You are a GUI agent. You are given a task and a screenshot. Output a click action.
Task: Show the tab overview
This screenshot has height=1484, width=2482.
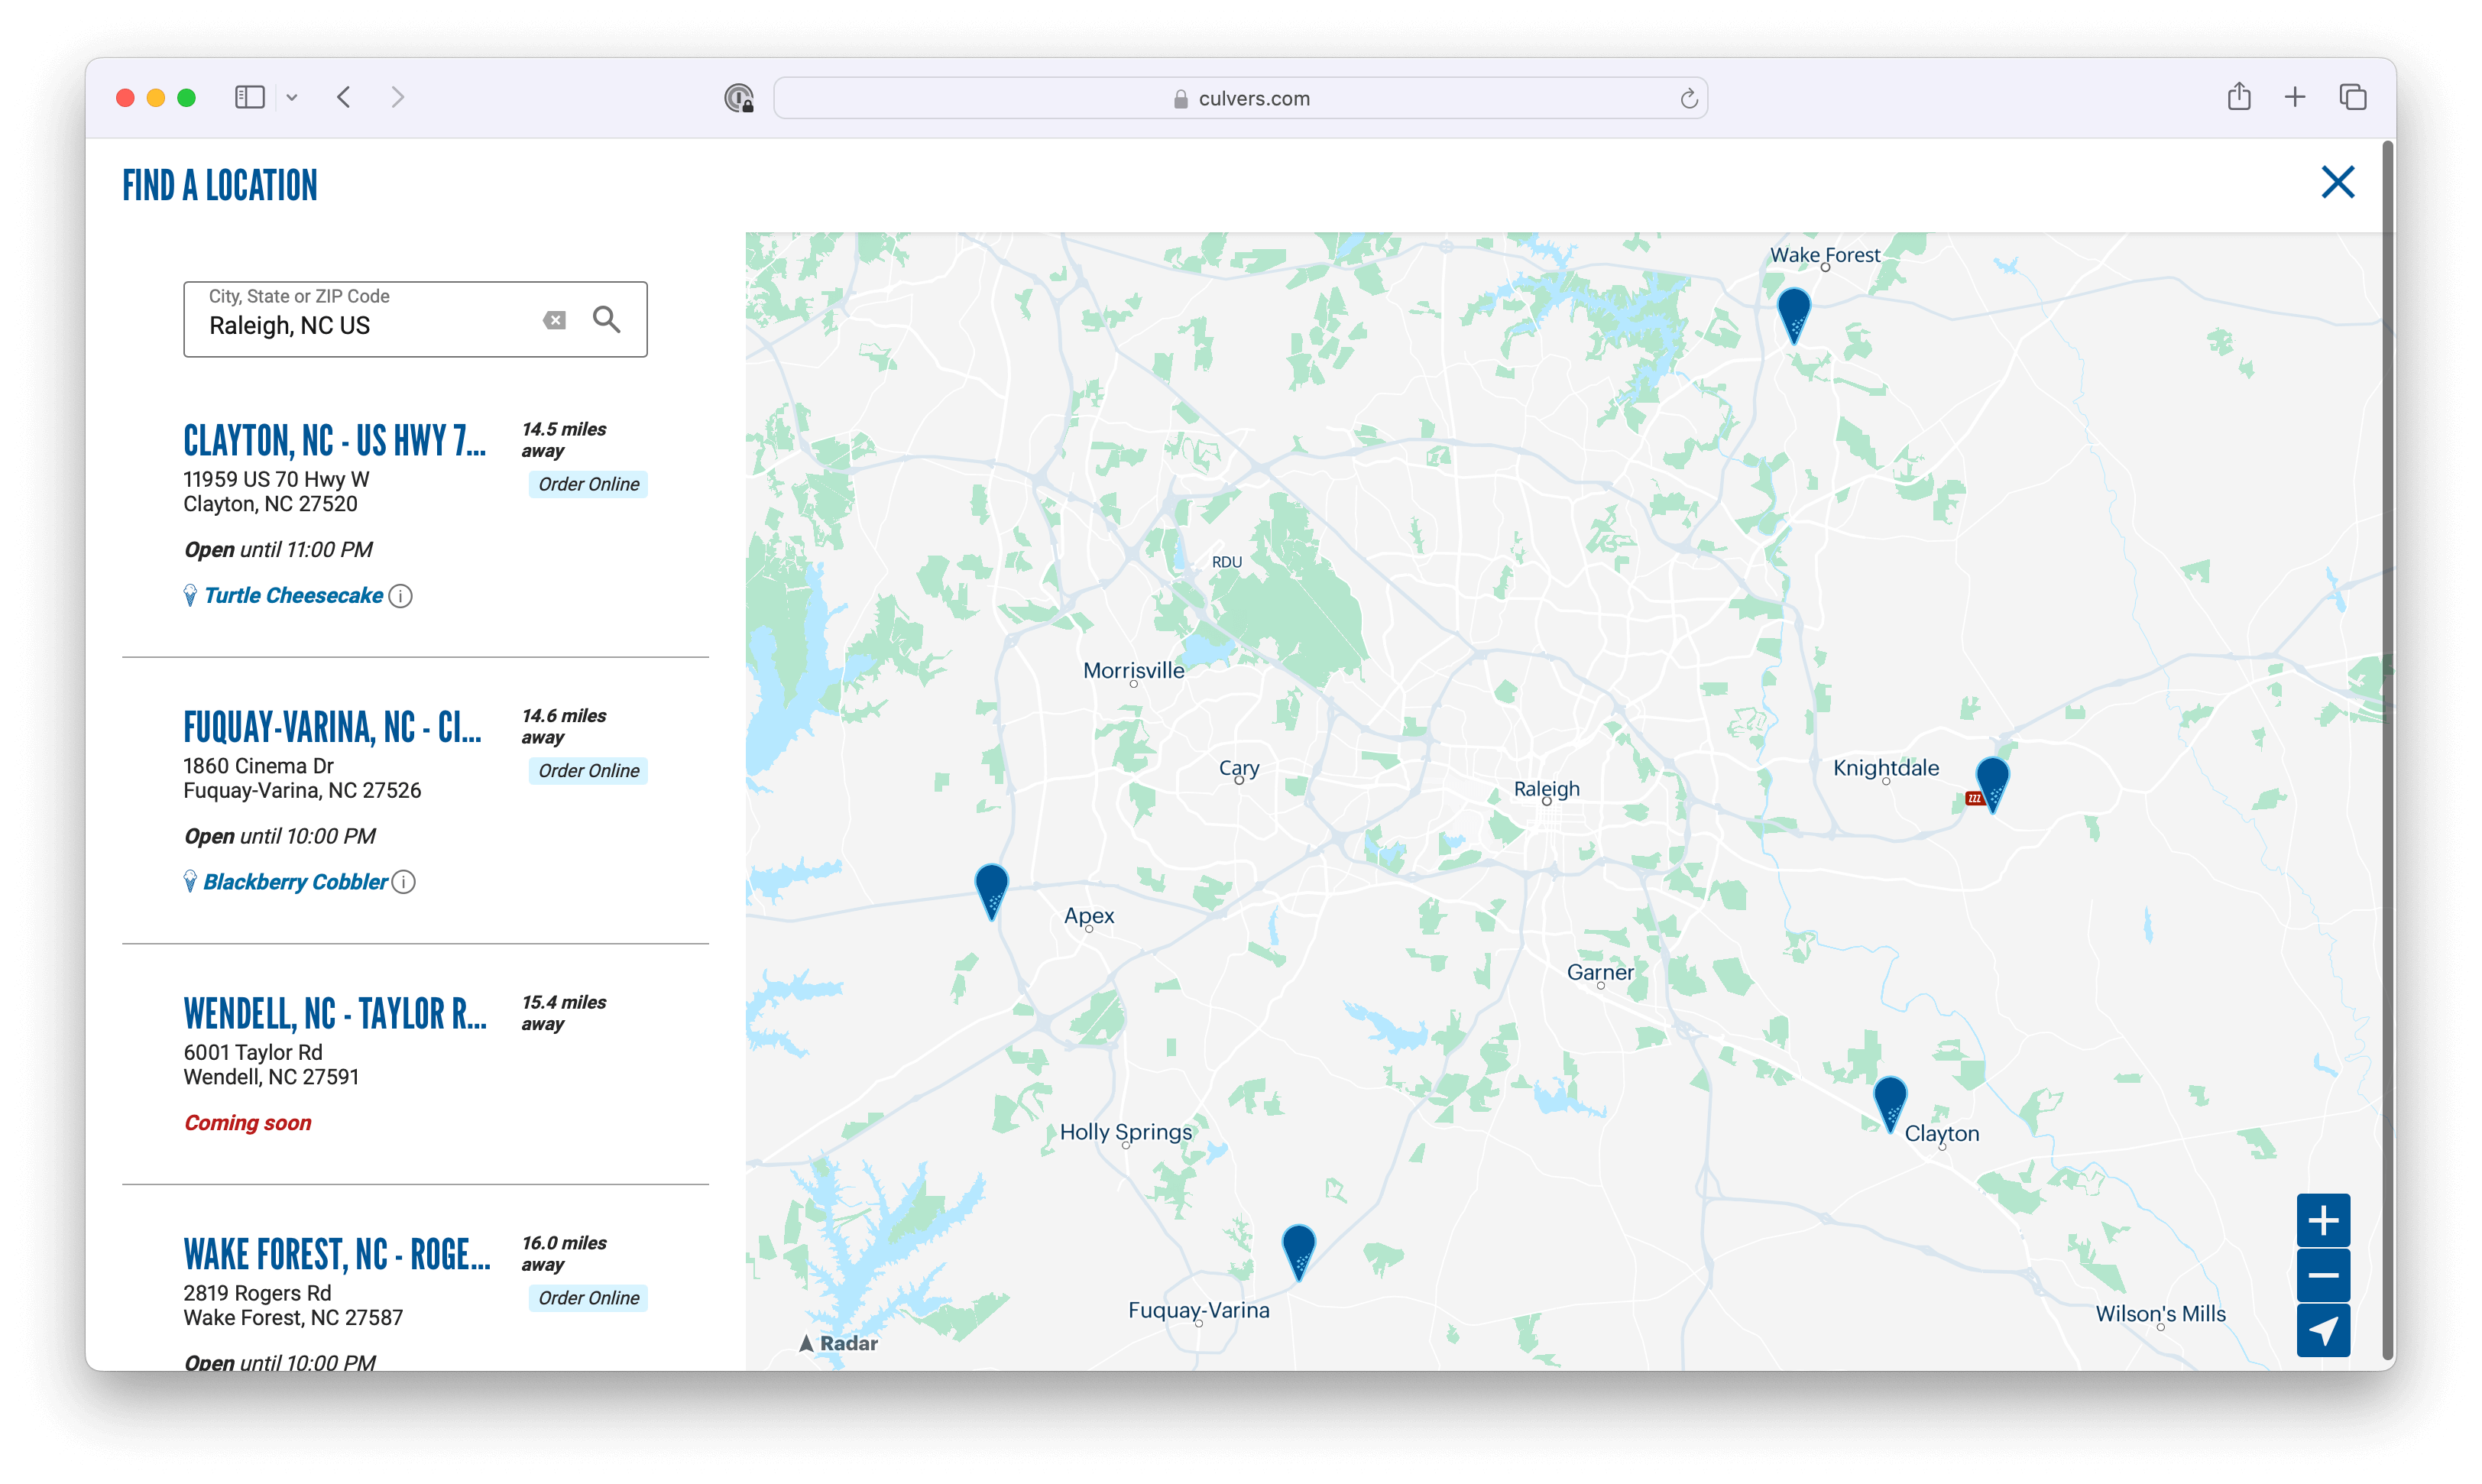click(x=2352, y=97)
